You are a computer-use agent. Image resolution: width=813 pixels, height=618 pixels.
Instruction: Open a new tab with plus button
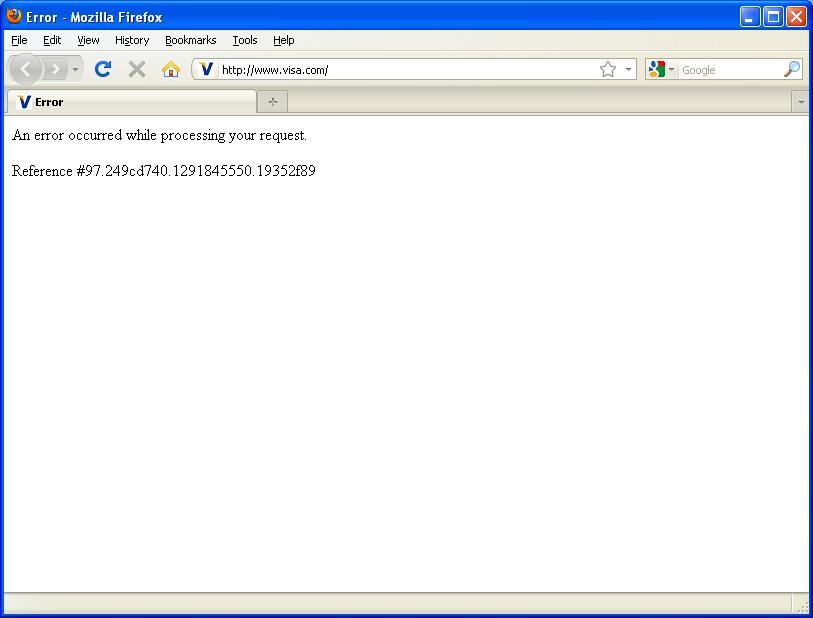point(272,102)
